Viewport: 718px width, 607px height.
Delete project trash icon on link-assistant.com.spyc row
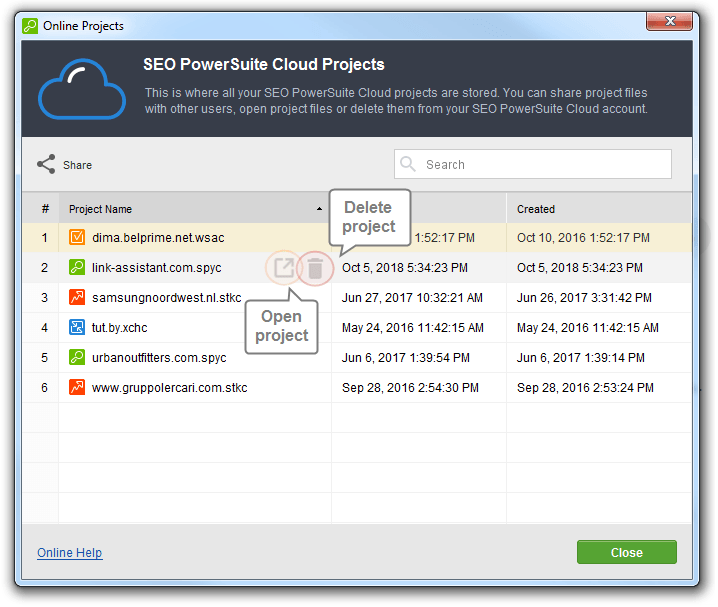[x=315, y=268]
